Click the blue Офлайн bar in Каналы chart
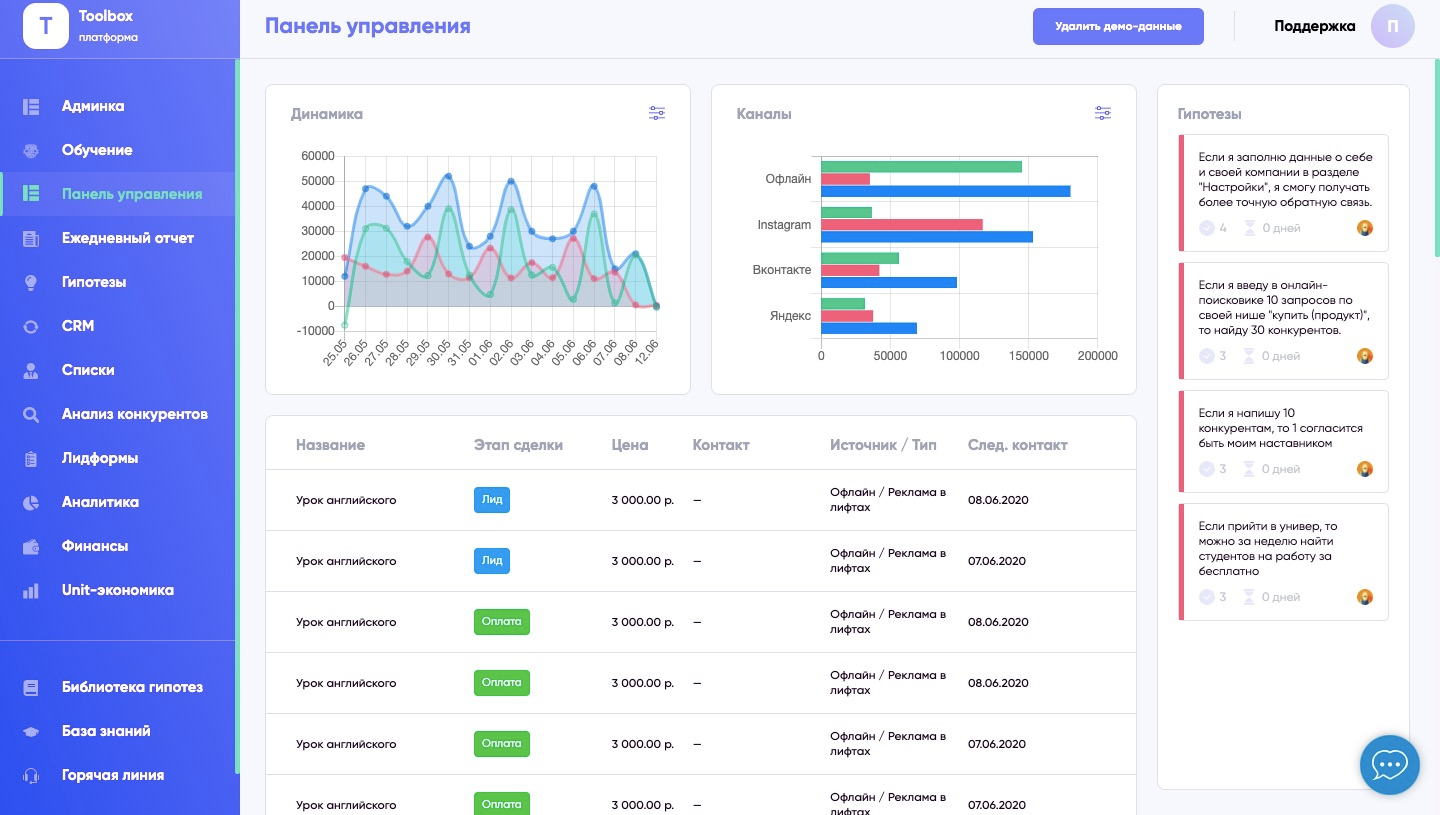 click(x=946, y=191)
